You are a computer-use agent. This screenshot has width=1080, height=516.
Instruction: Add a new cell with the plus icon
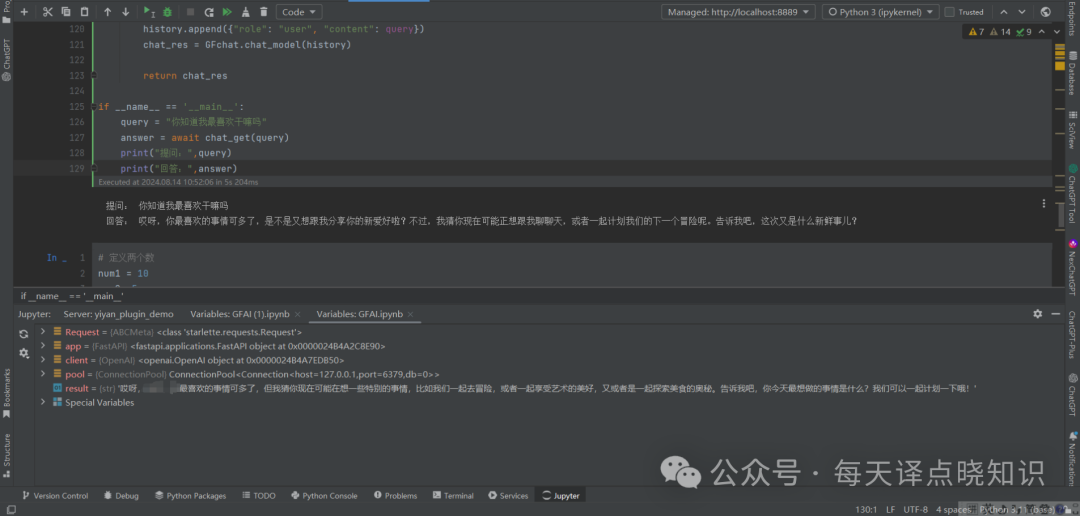click(x=24, y=12)
